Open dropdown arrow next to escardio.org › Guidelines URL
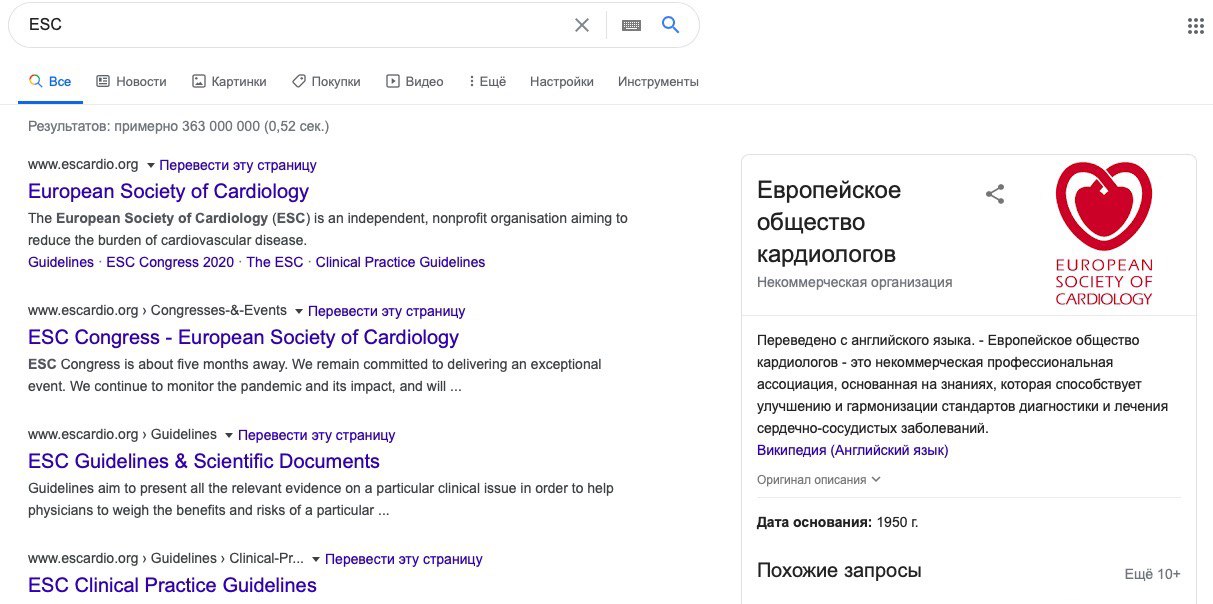This screenshot has width=1213, height=604. (229, 435)
